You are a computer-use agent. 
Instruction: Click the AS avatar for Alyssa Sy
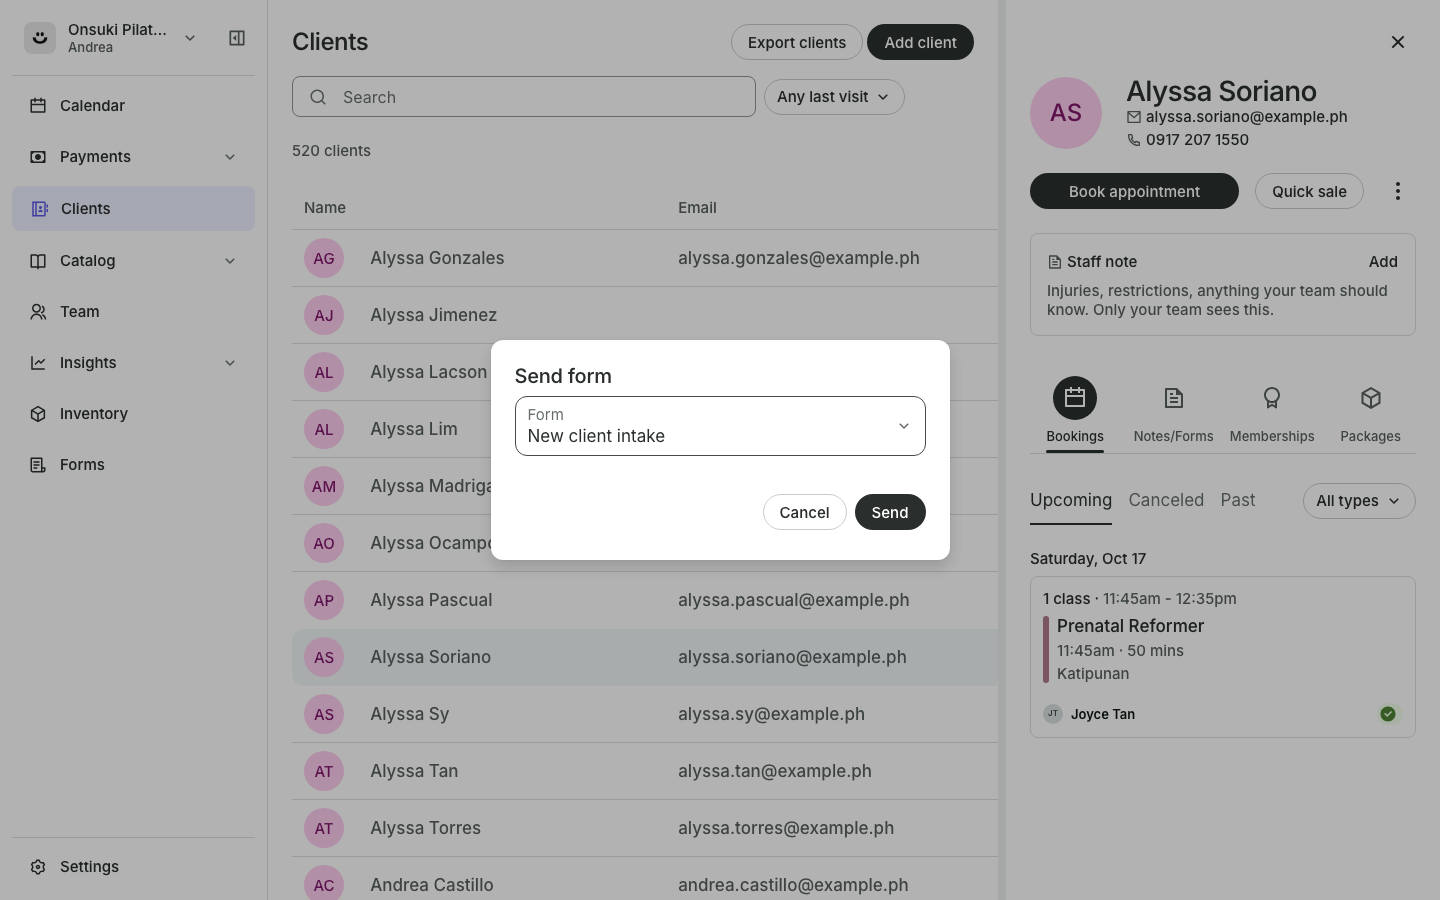coord(324,714)
